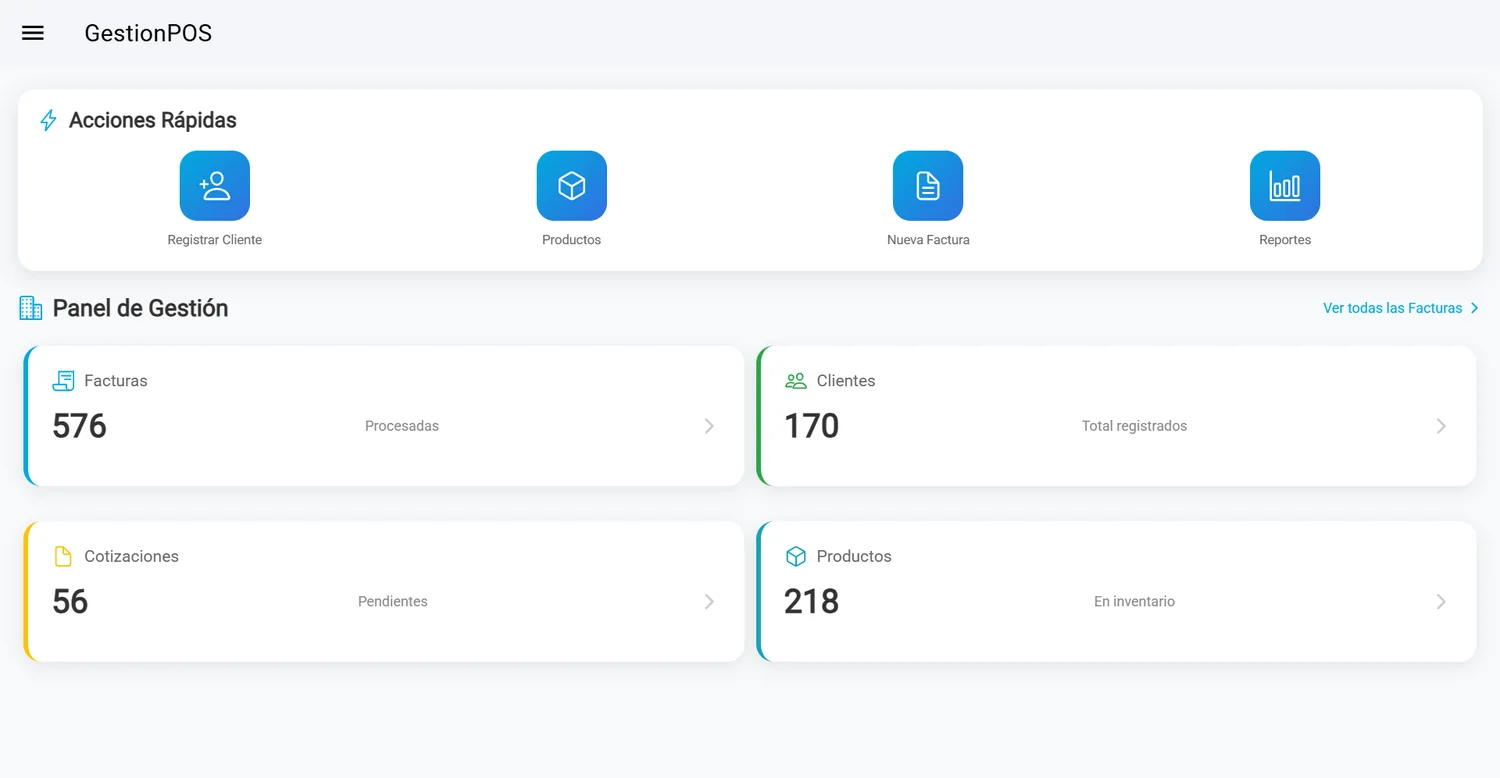Click the Facturas card title
The height and width of the screenshot is (778, 1500).
116,381
